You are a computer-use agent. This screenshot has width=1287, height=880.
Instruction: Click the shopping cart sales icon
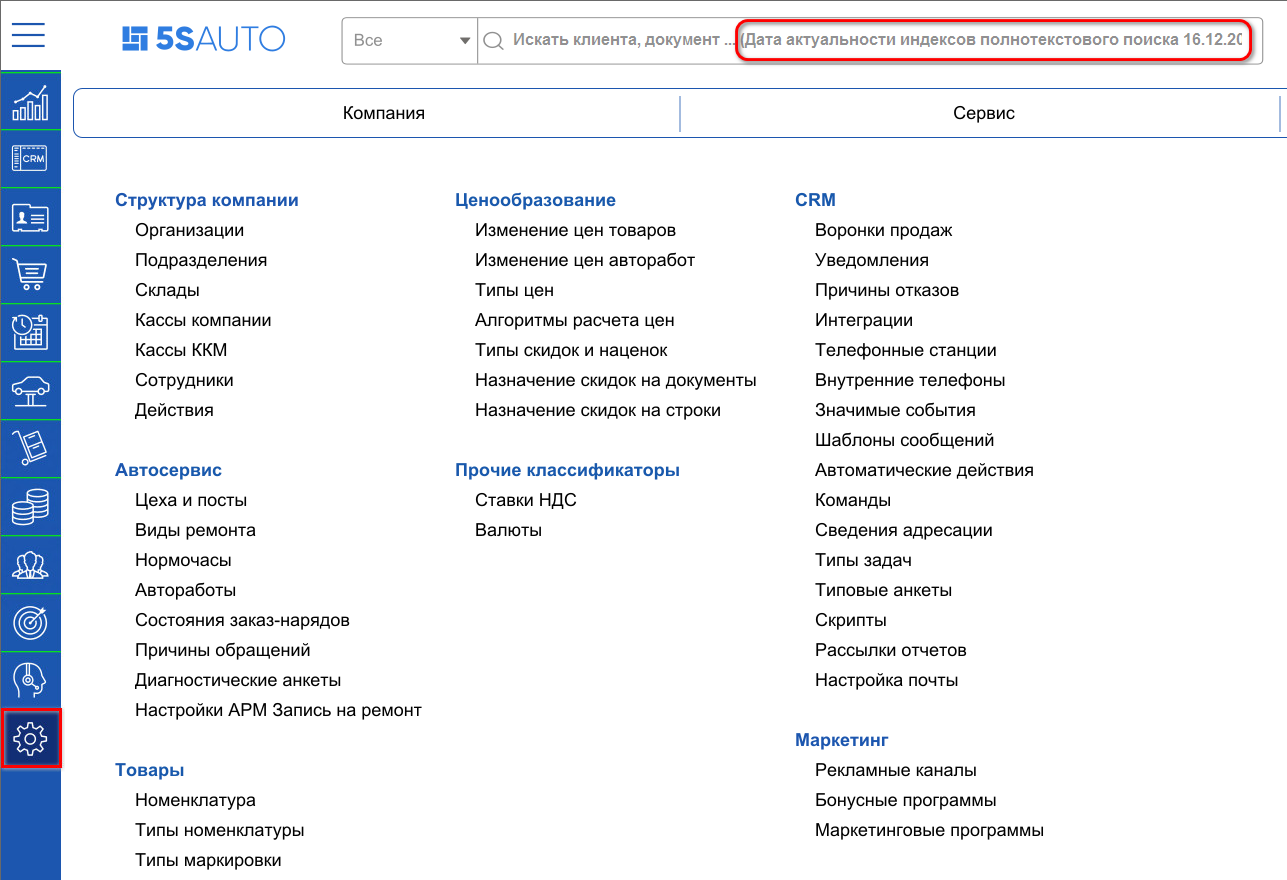(x=30, y=274)
